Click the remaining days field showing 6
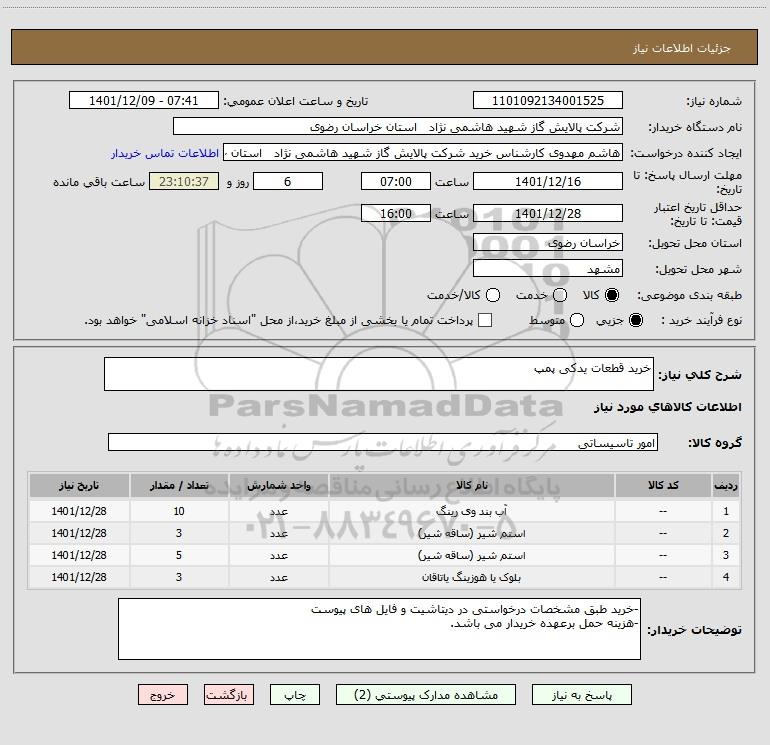This screenshot has width=770, height=745. pyautogui.click(x=288, y=181)
